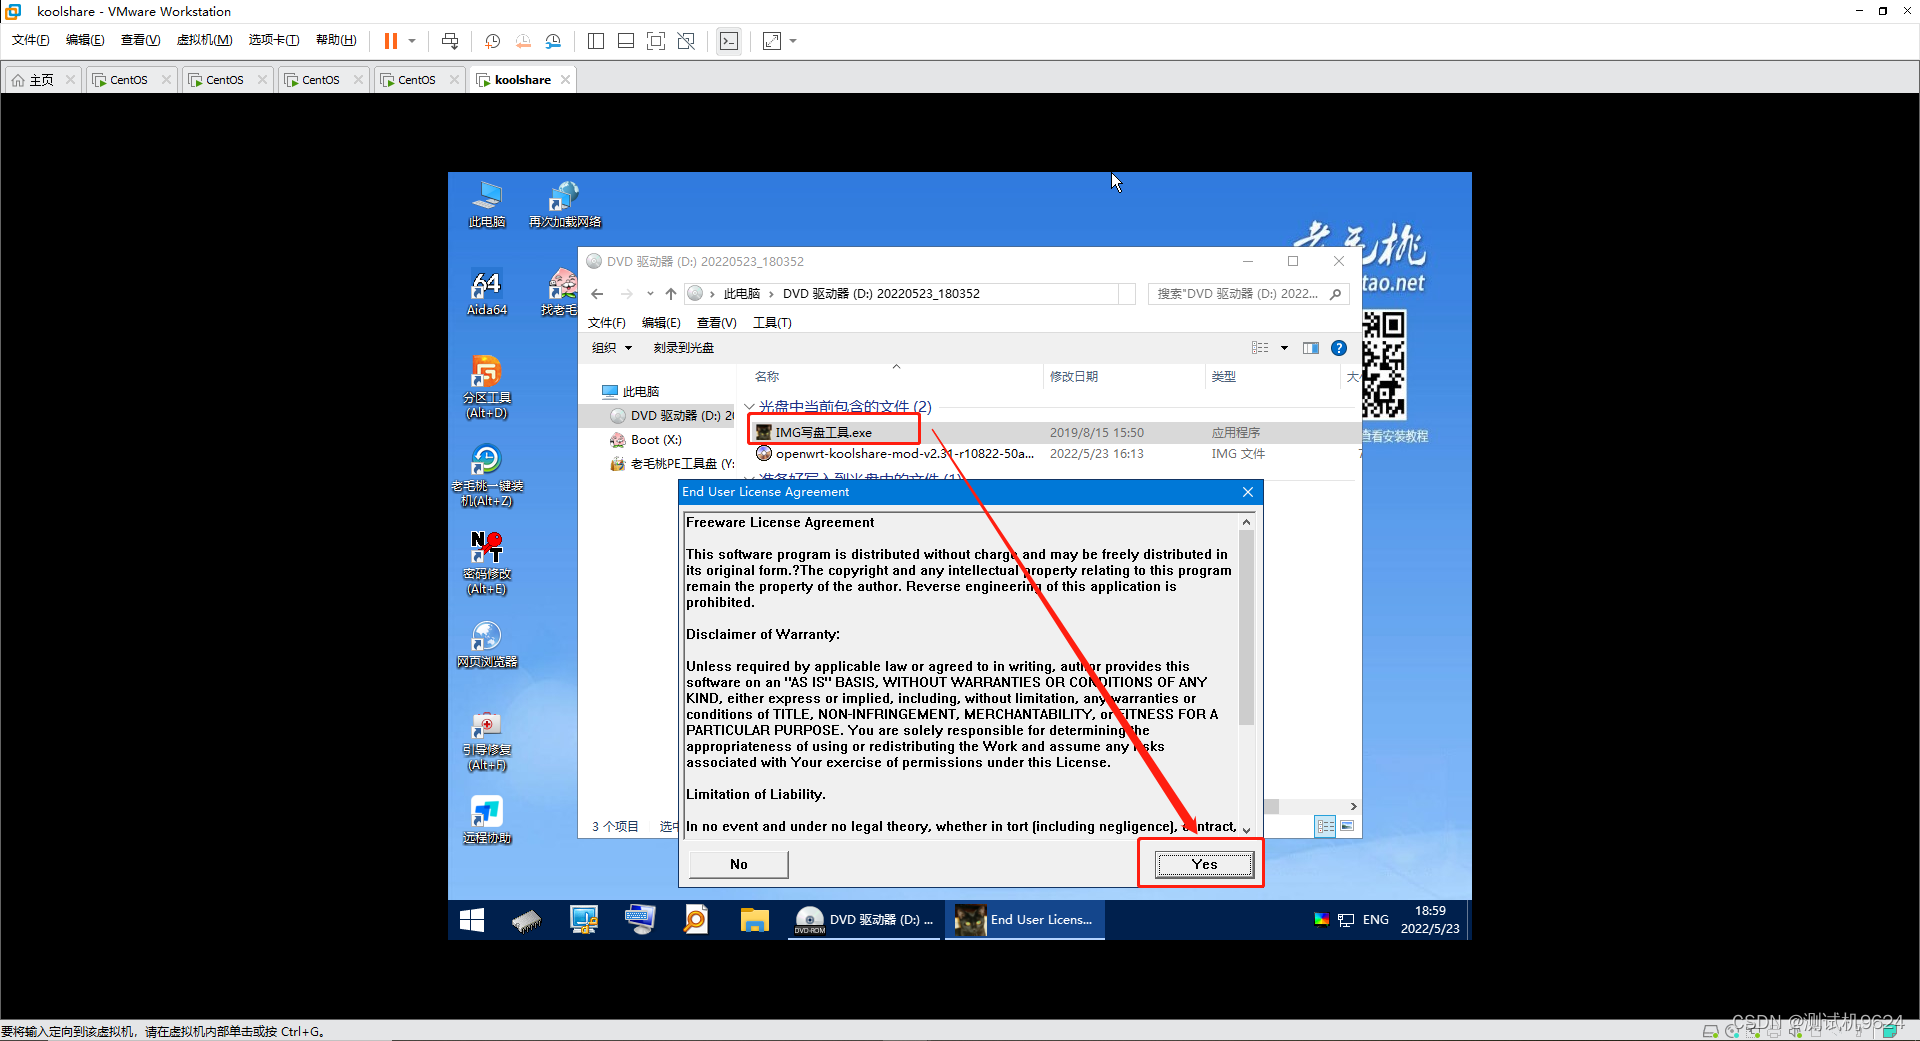Open the stretch display dropdown arrow

point(793,41)
